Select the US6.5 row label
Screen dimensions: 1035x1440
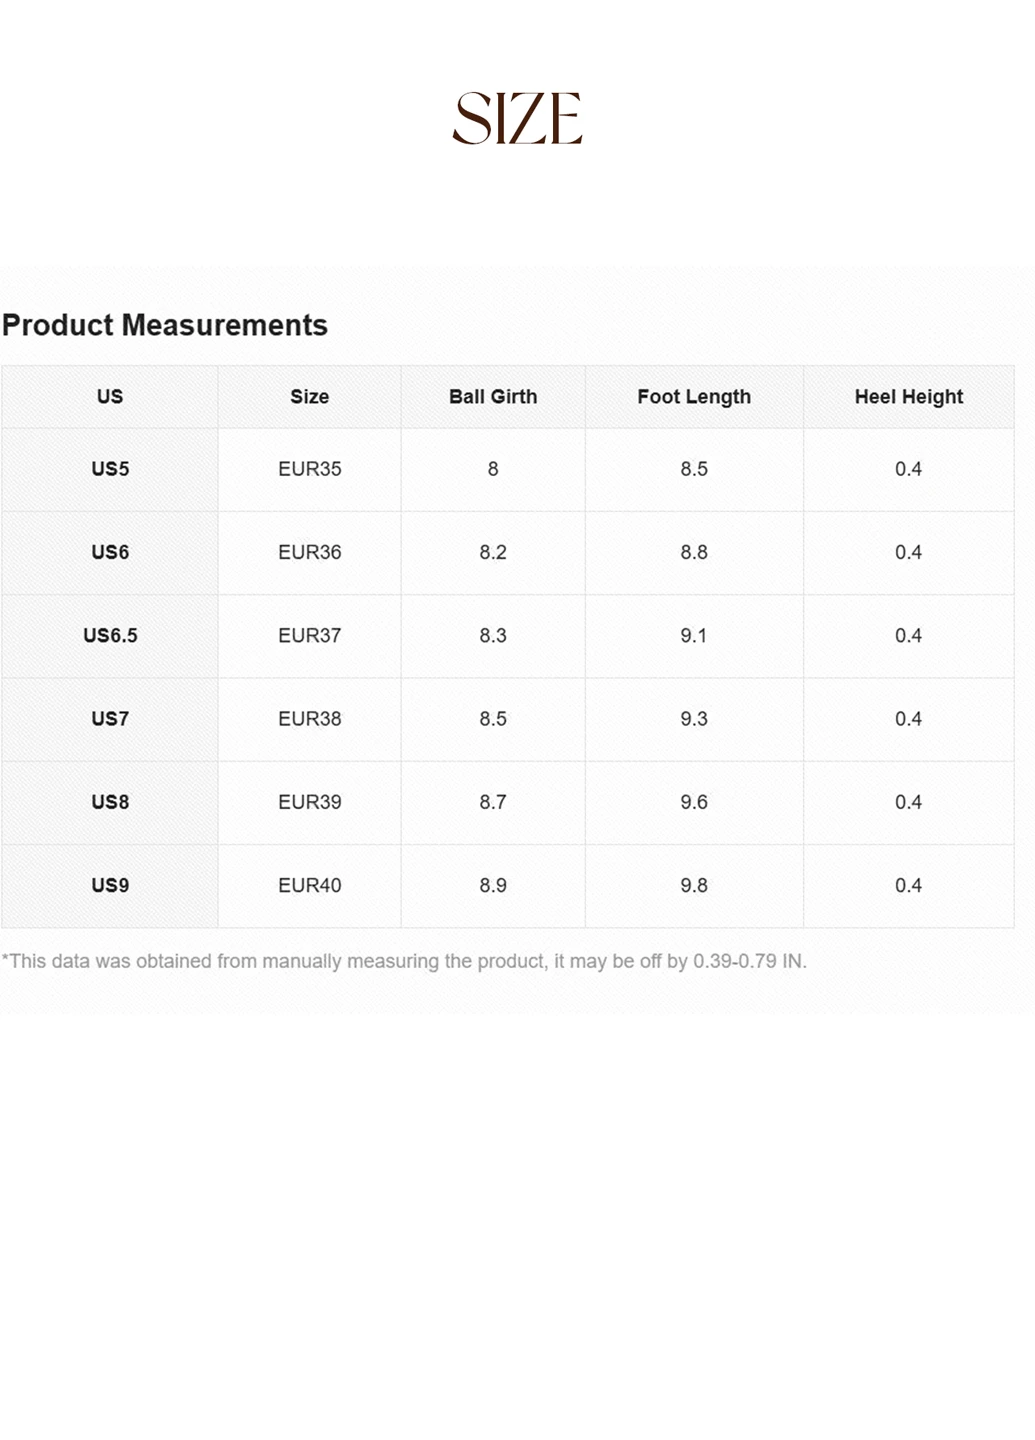pos(110,635)
